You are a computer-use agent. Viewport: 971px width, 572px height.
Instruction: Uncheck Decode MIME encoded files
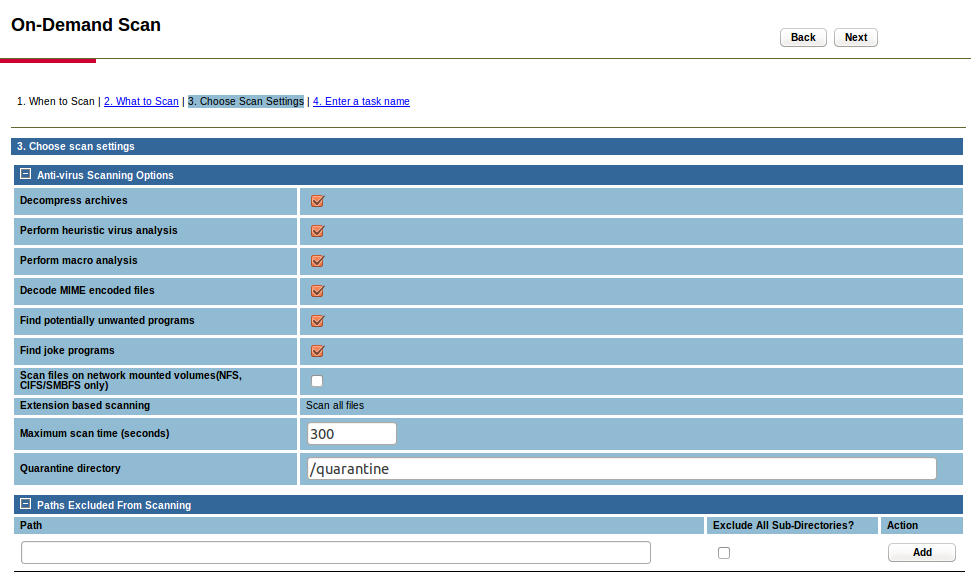pos(318,291)
